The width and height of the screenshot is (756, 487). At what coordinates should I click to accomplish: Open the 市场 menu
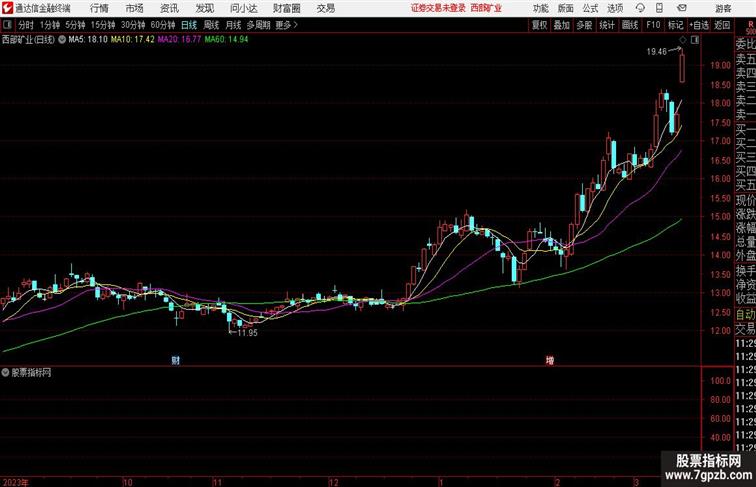134,8
